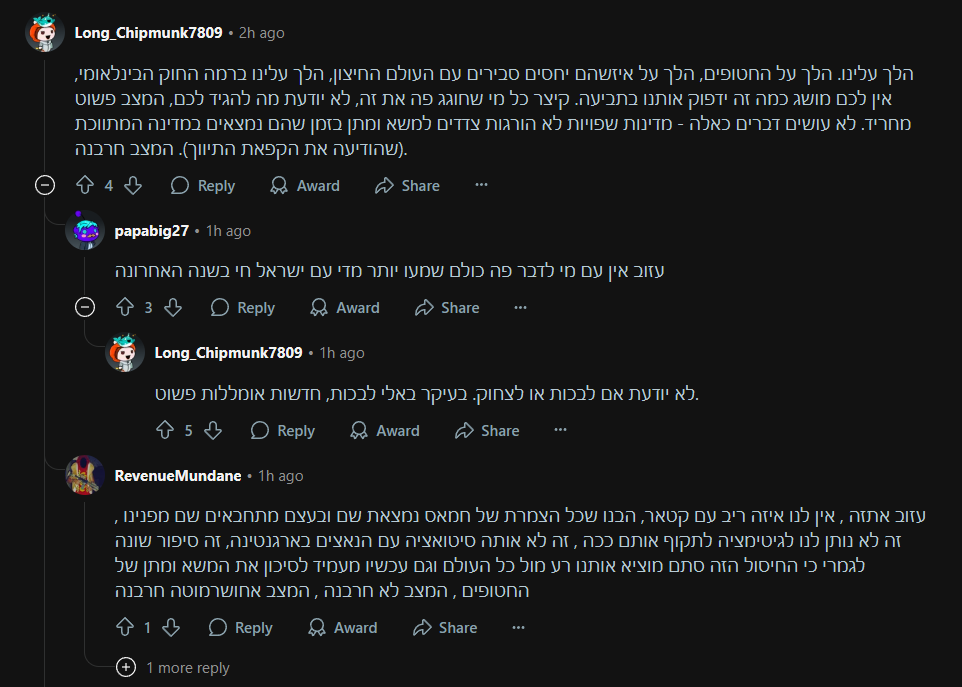The image size is (962, 687).
Task: Open more options on top comment
Action: (481, 185)
